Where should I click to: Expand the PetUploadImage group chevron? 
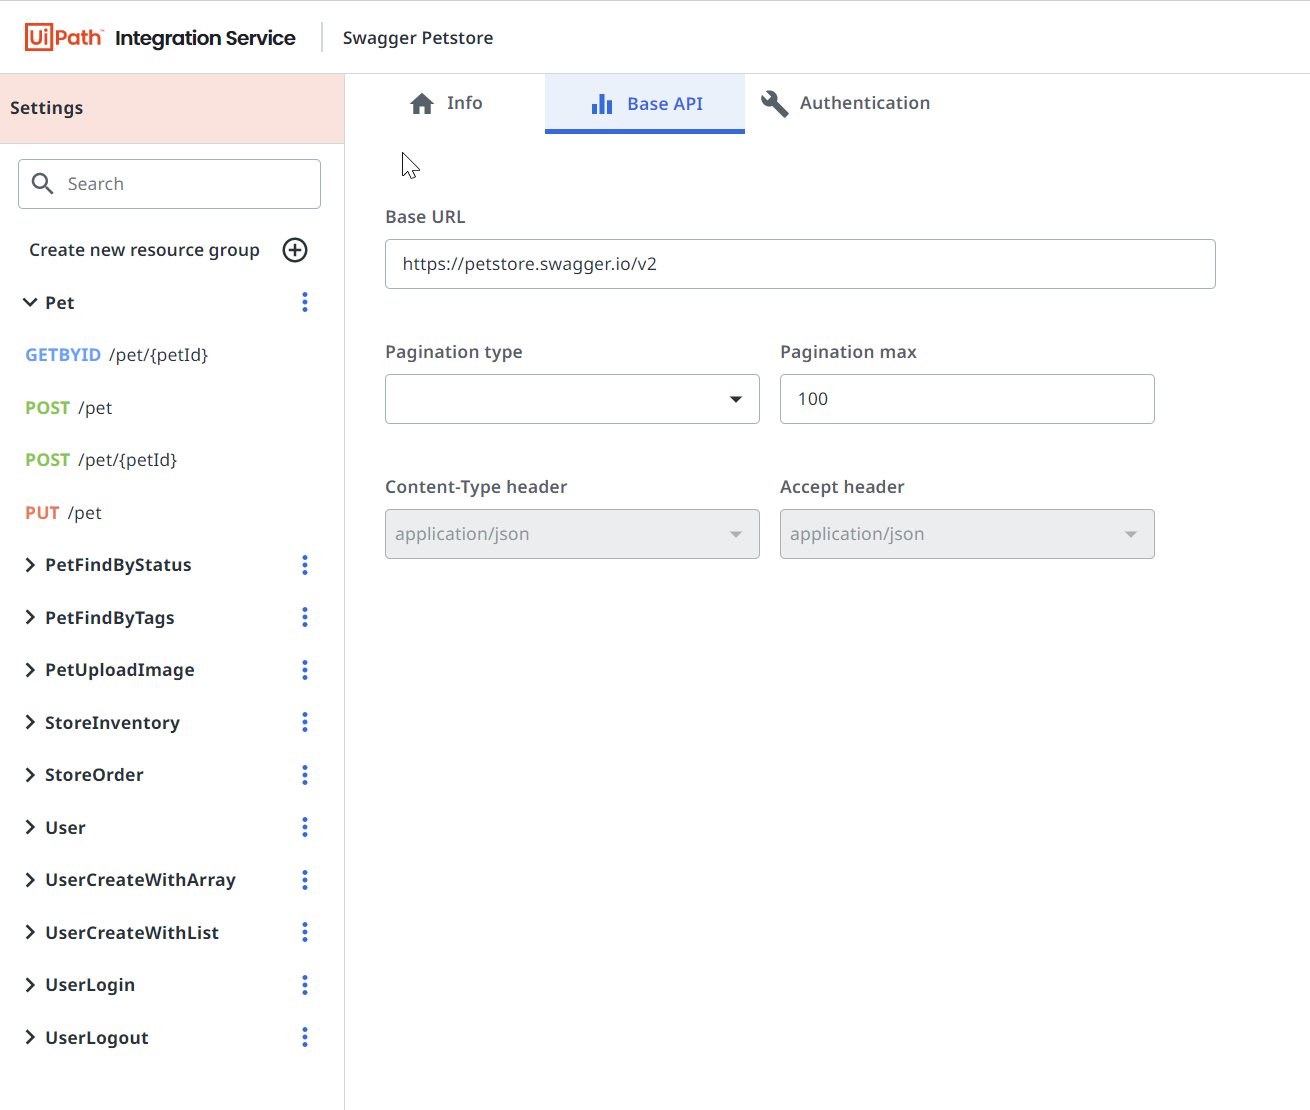pyautogui.click(x=30, y=670)
